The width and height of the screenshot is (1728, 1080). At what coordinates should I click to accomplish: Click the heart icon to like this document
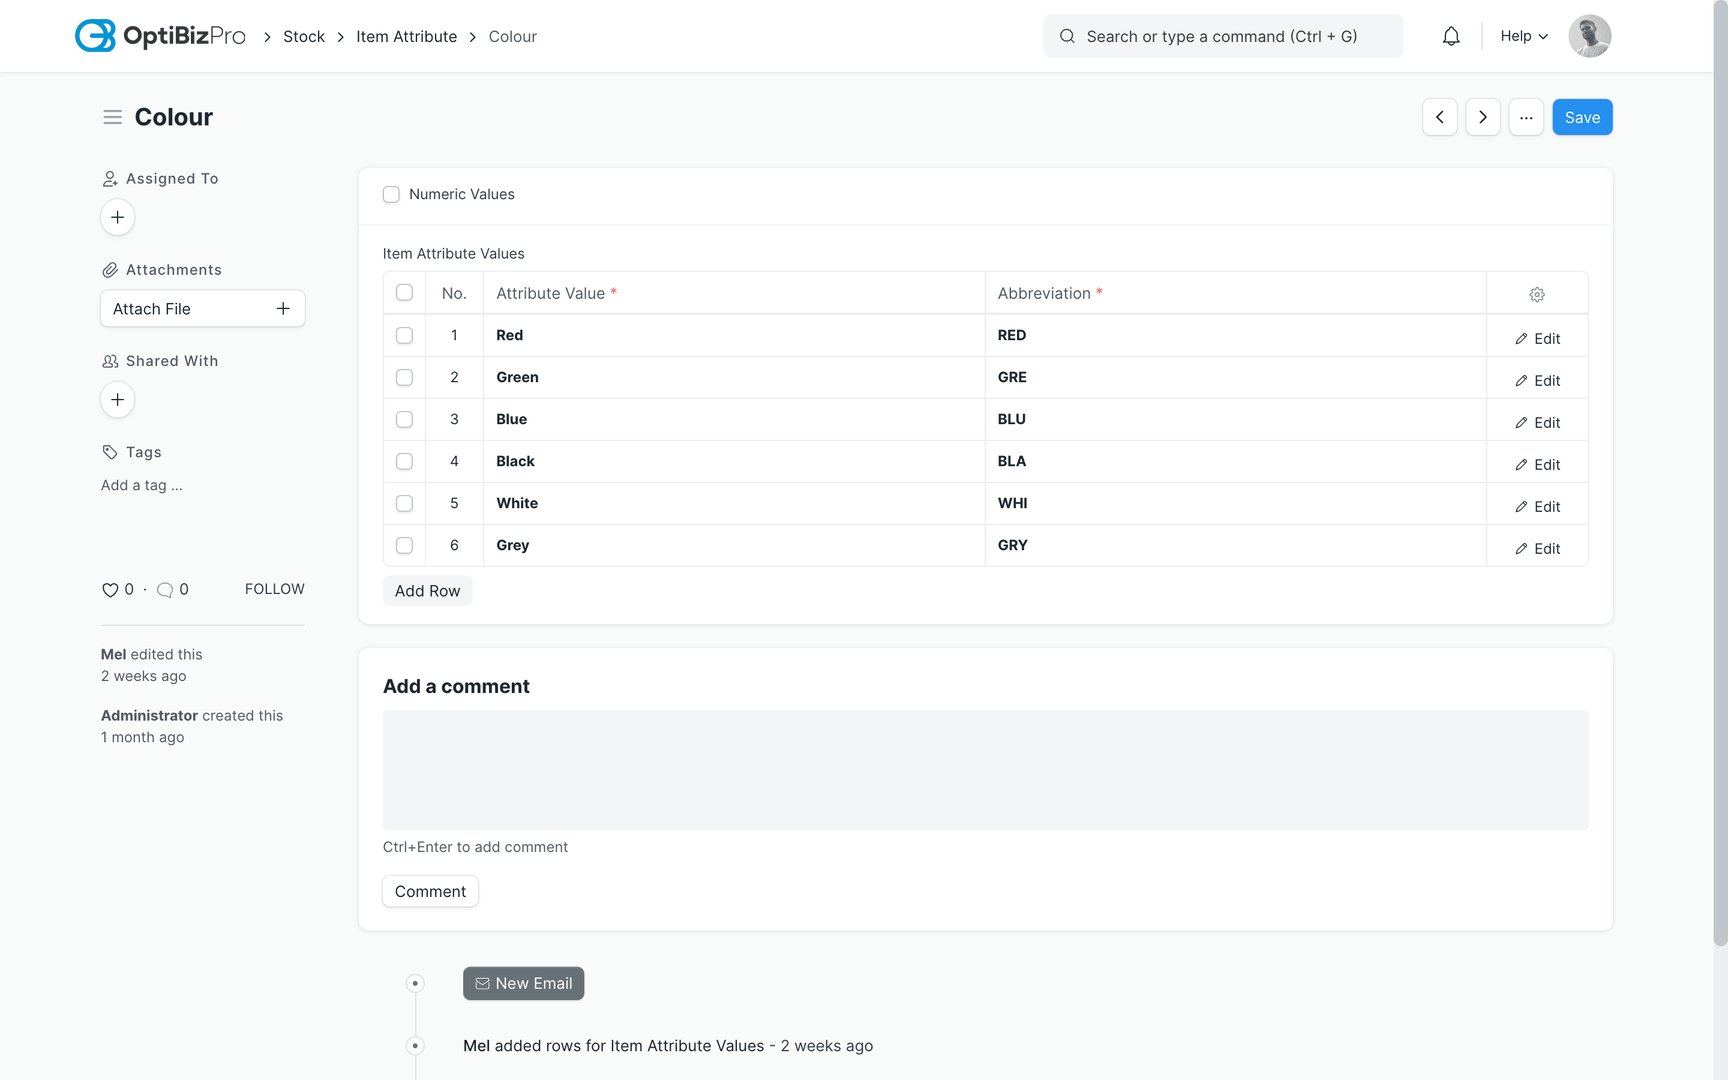click(x=109, y=589)
